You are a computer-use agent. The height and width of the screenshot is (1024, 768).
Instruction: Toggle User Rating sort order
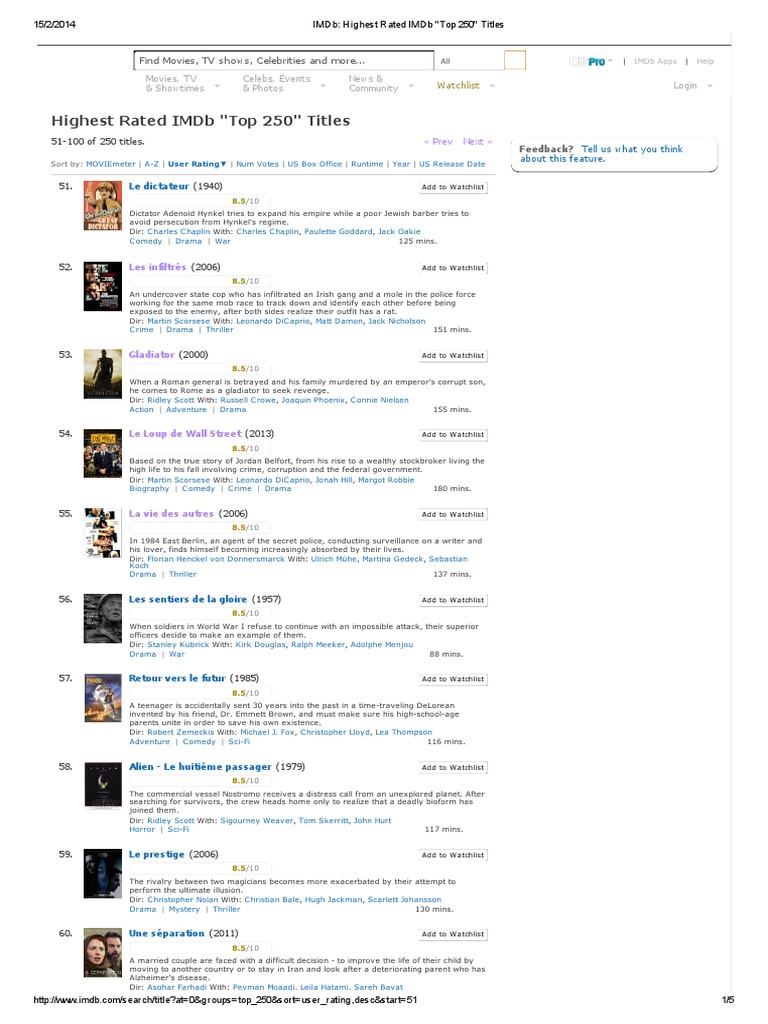point(197,164)
